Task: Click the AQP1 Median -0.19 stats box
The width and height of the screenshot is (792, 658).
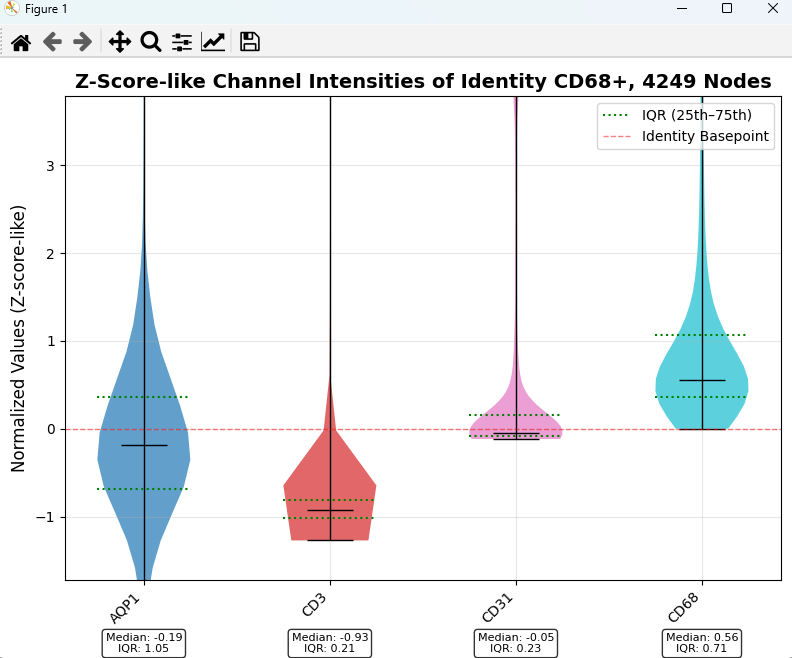Action: (x=144, y=643)
